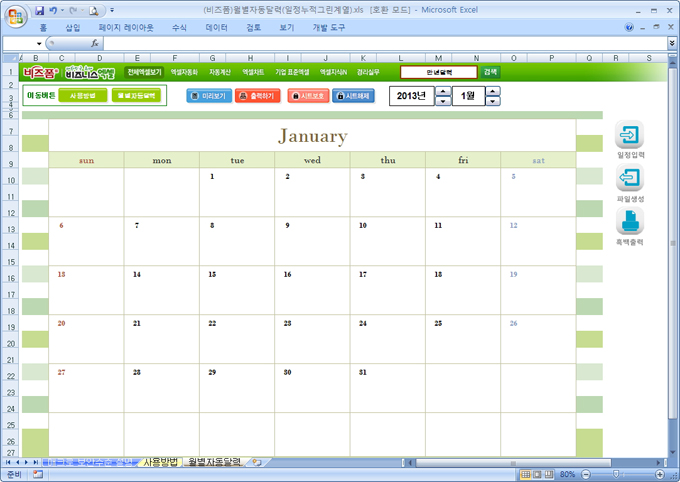Open the 검토 ribbon tab

tap(254, 28)
